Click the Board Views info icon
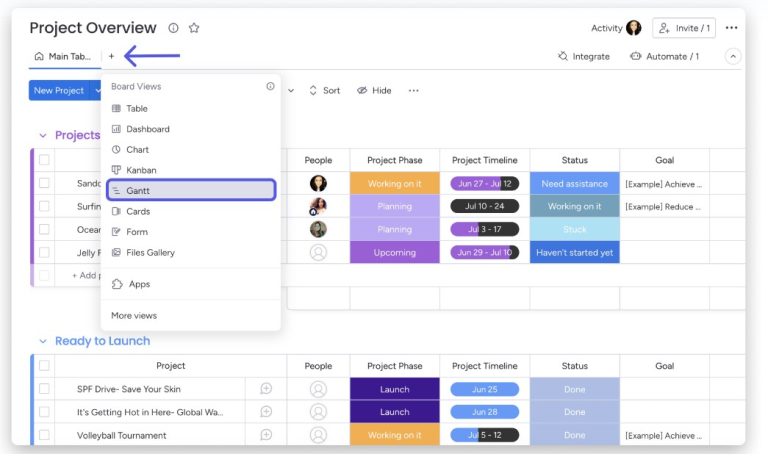Image resolution: width=768 pixels, height=465 pixels. (x=270, y=87)
